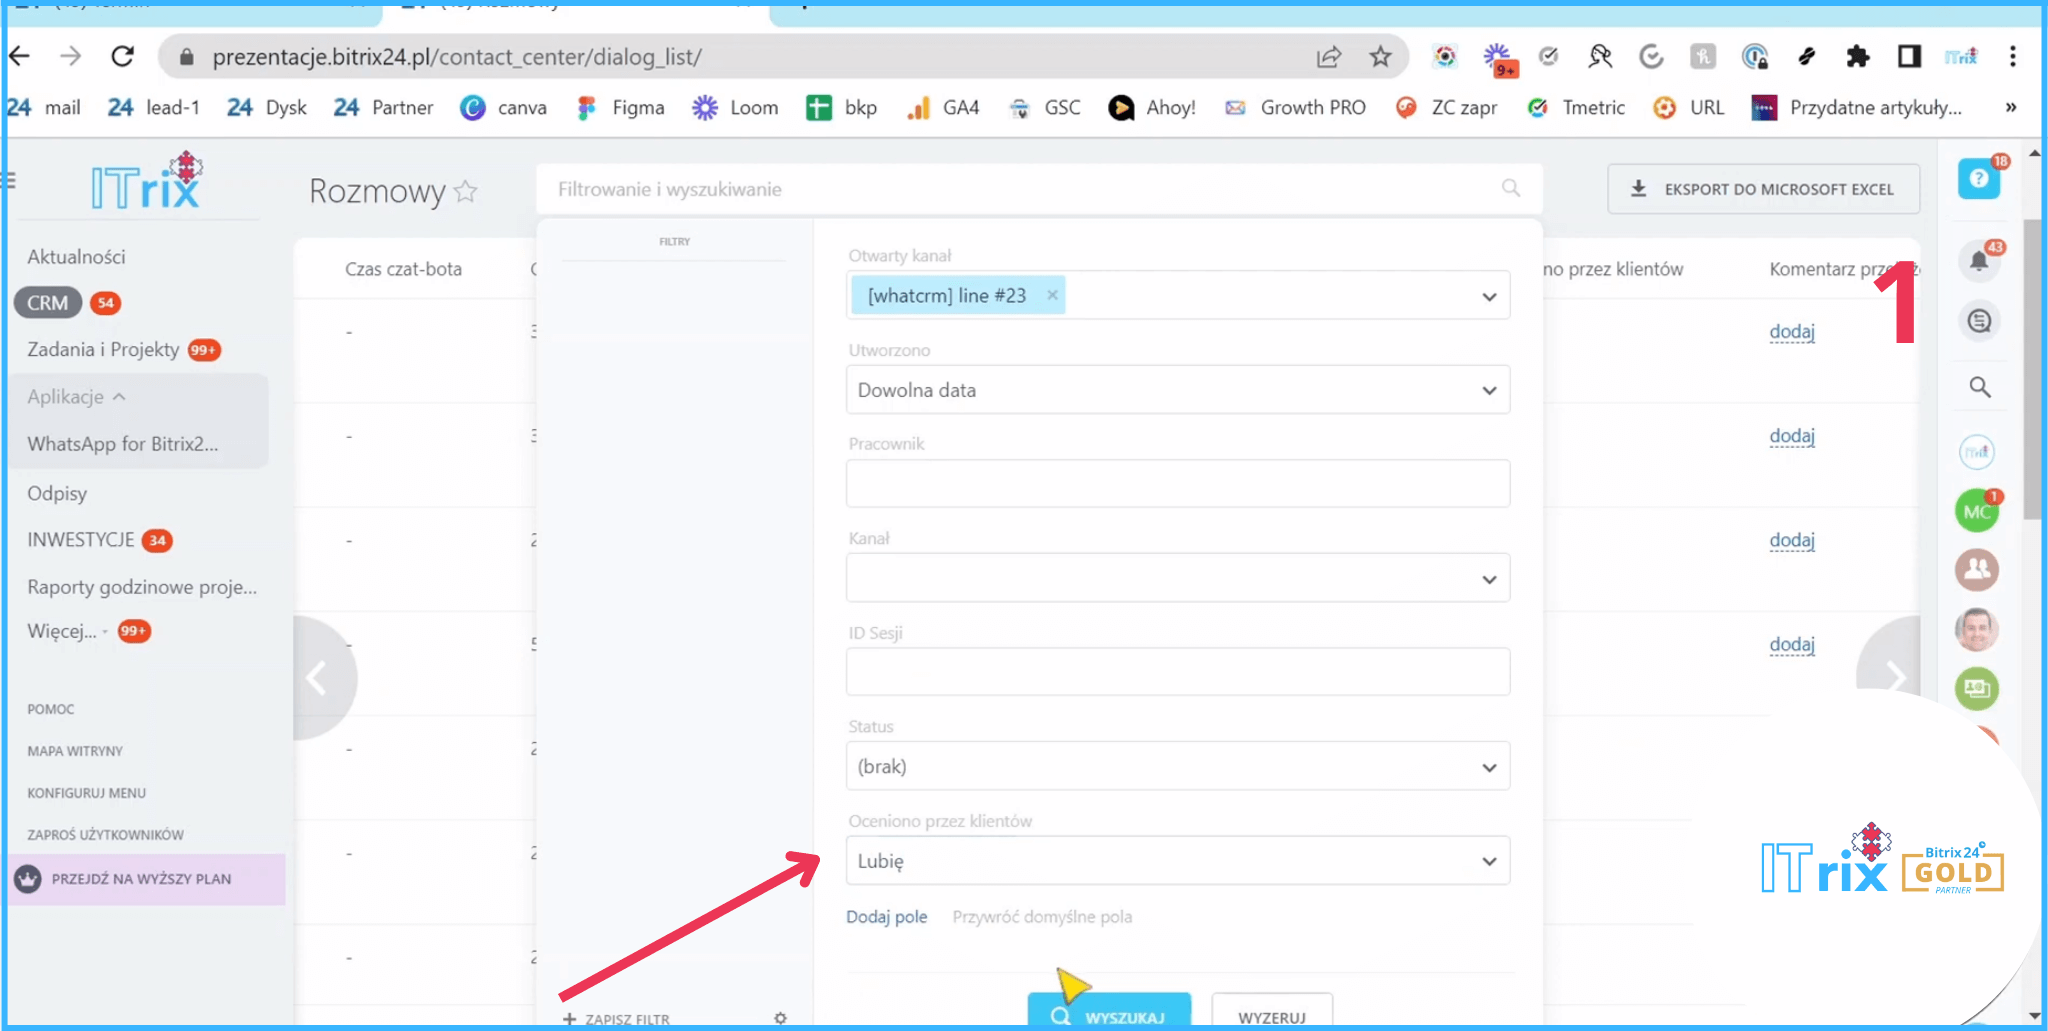Screen dimensions: 2048x1031
Task: Open the Chrome extensions puzzle icon
Action: click(1857, 57)
